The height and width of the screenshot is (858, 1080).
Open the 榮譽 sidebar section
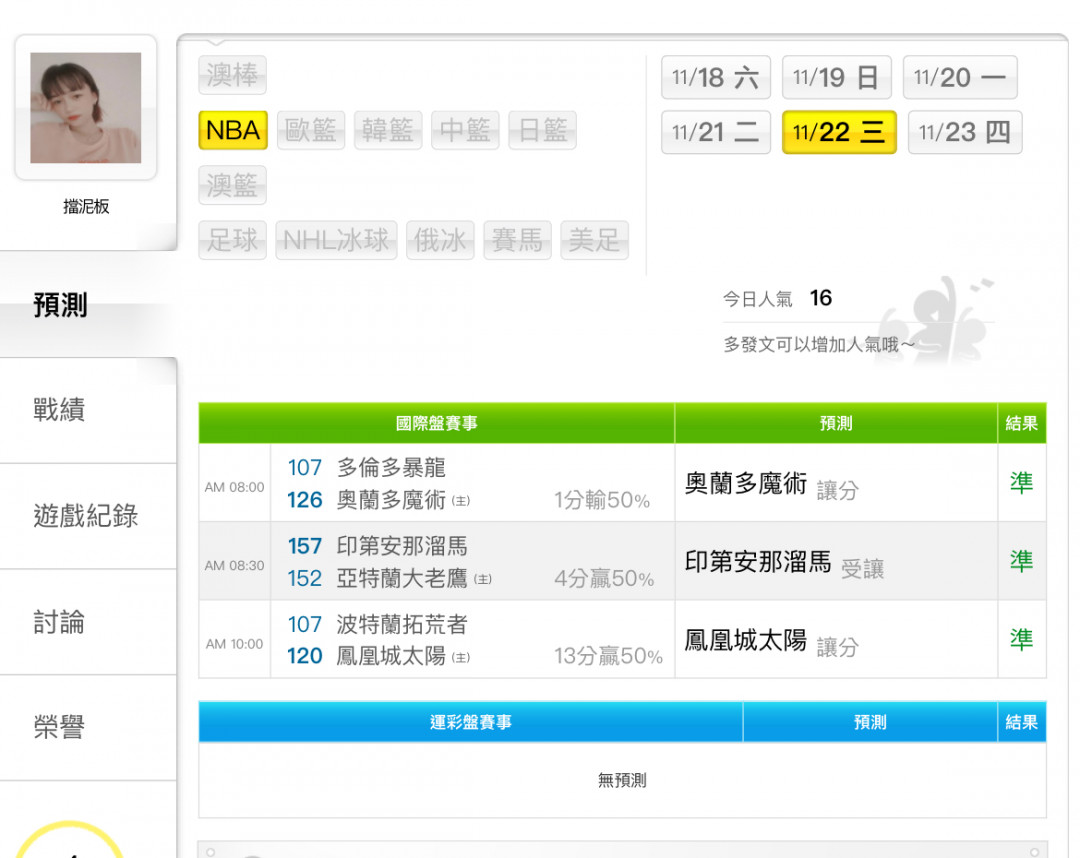point(88,727)
